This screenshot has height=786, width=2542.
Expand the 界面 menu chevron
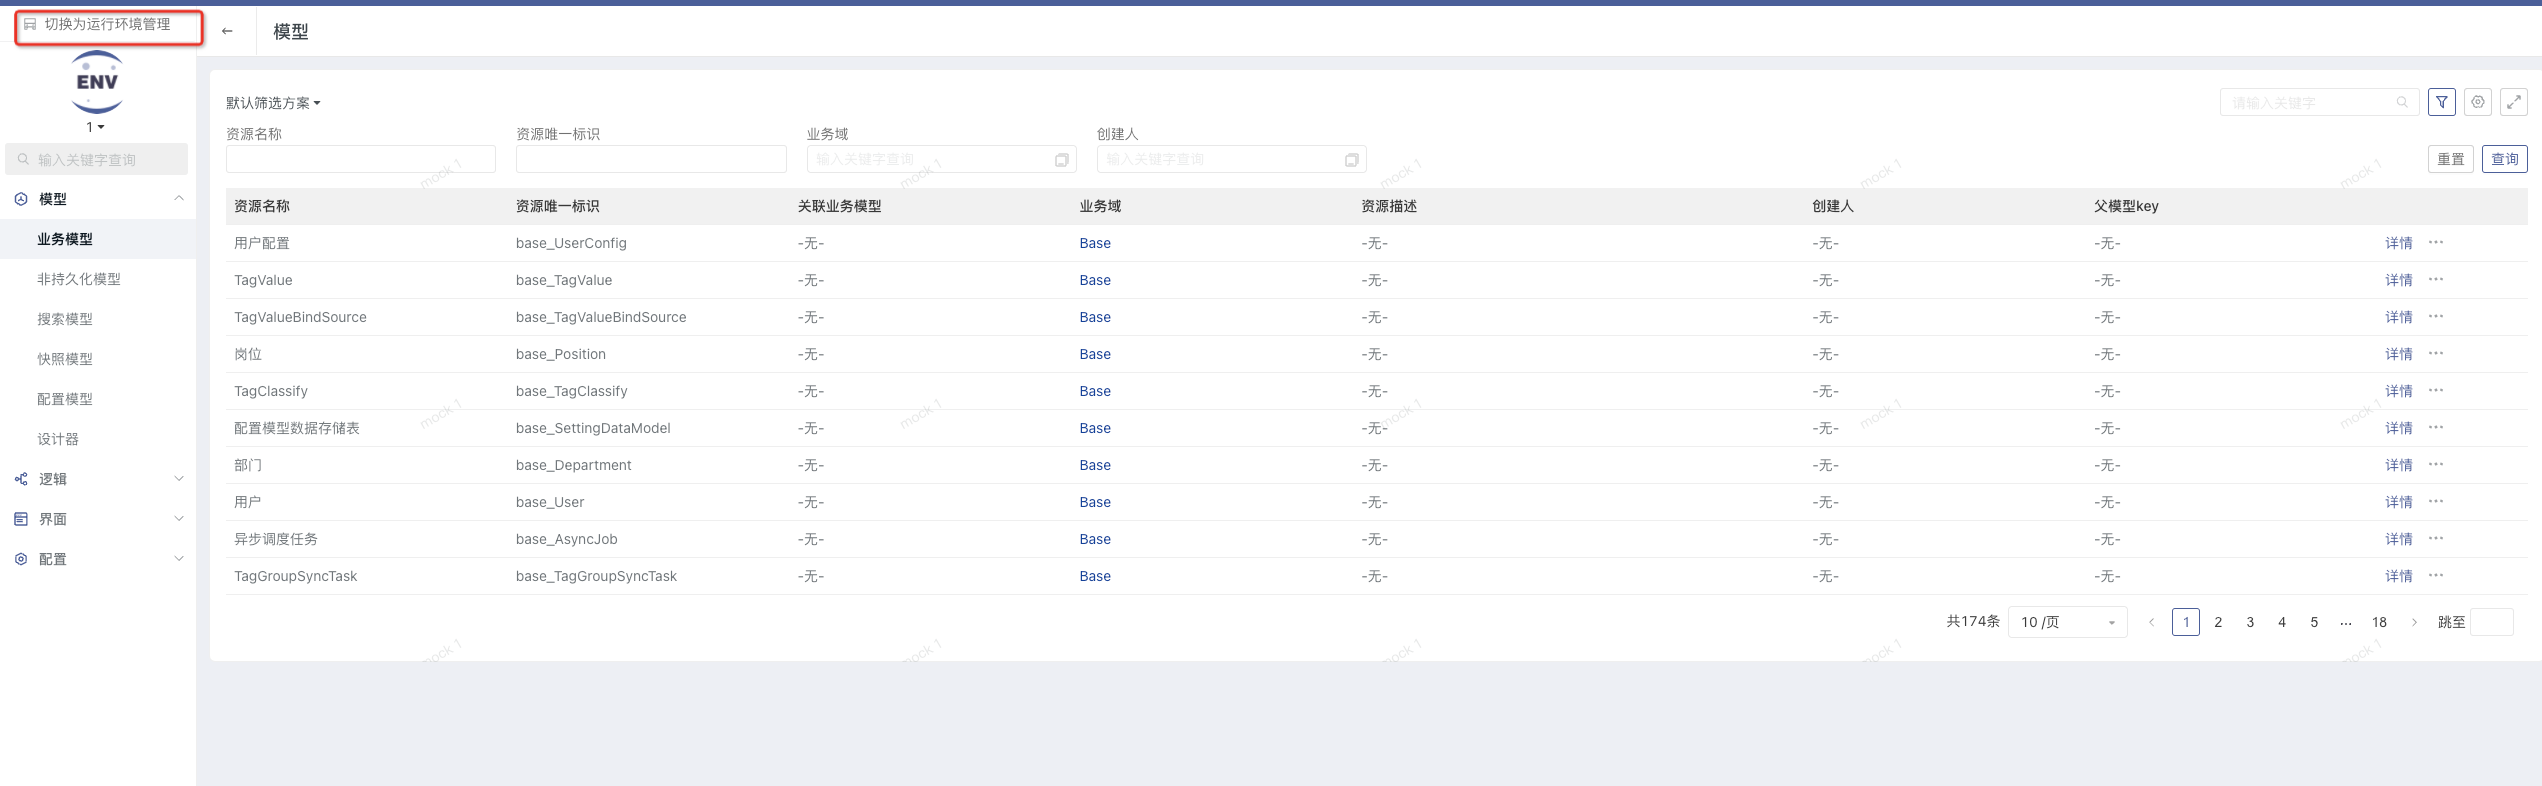179,519
